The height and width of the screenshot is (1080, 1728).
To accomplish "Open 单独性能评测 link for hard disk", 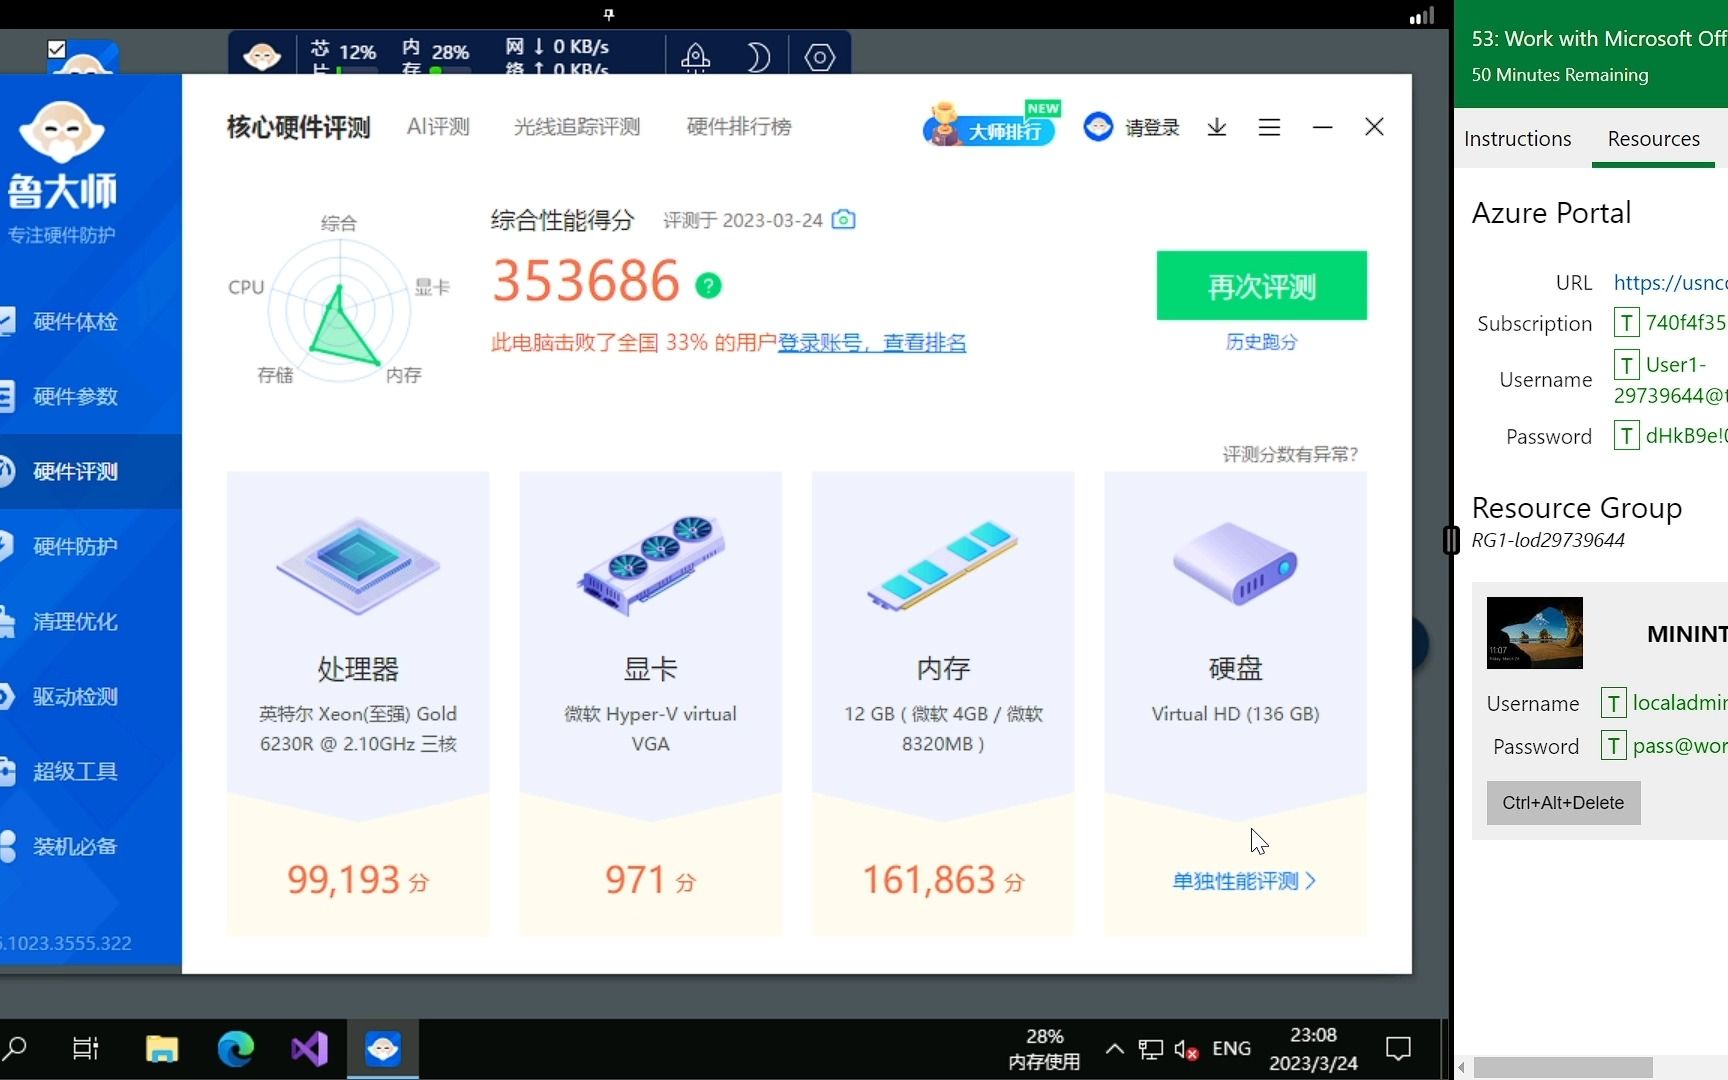I will (1244, 881).
